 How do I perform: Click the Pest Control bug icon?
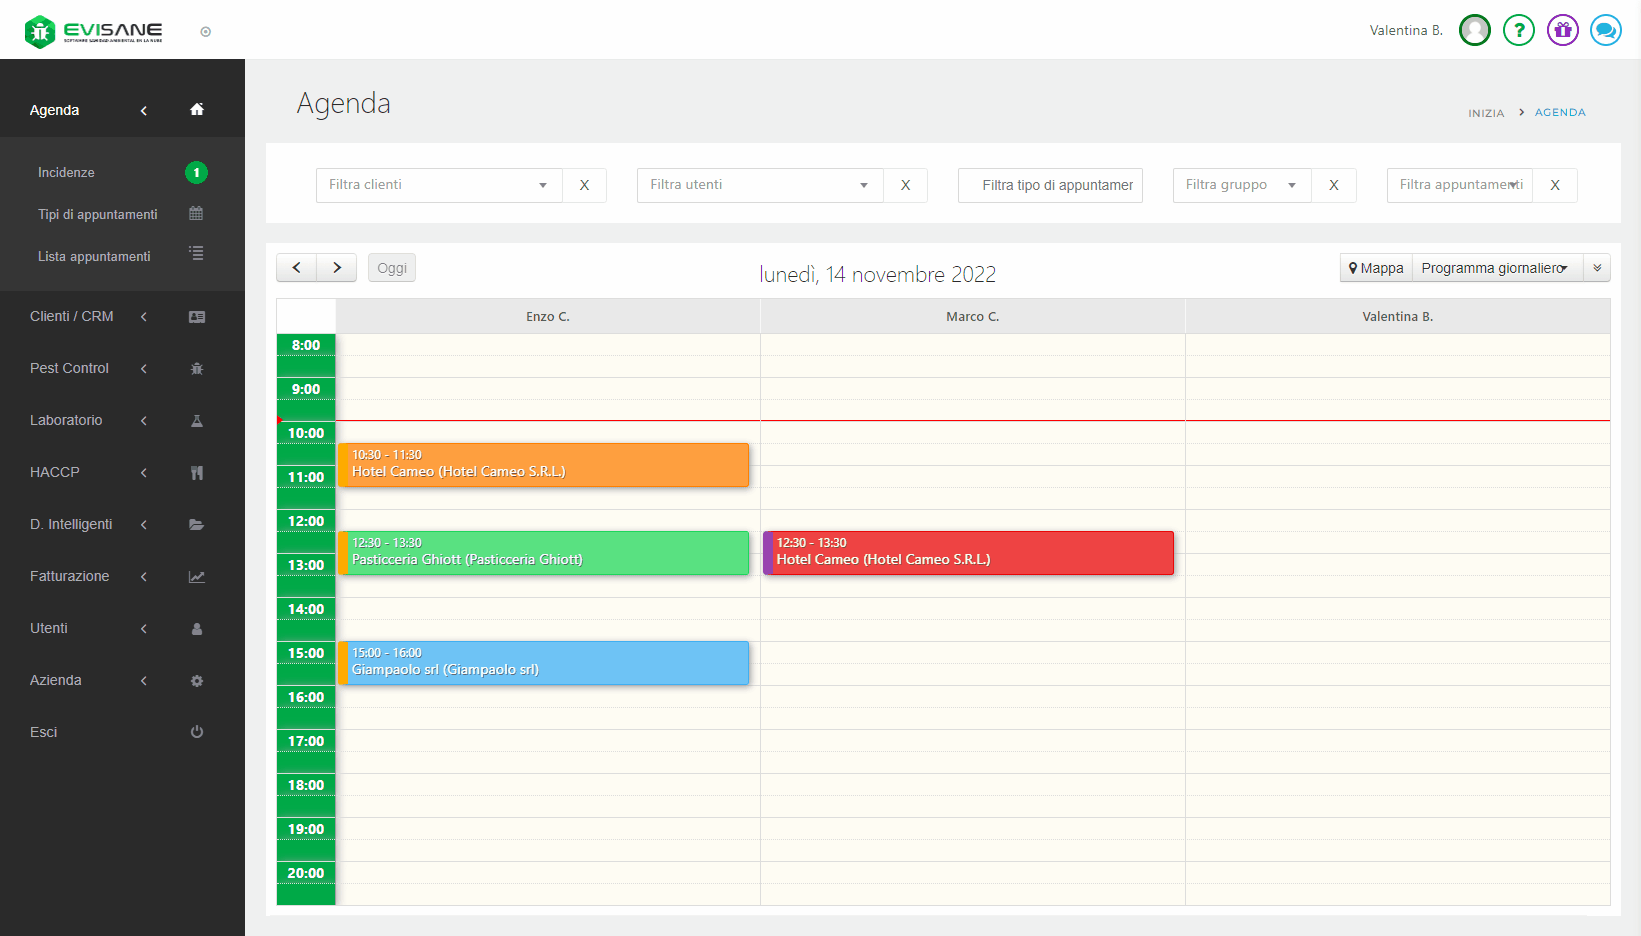[x=197, y=369]
